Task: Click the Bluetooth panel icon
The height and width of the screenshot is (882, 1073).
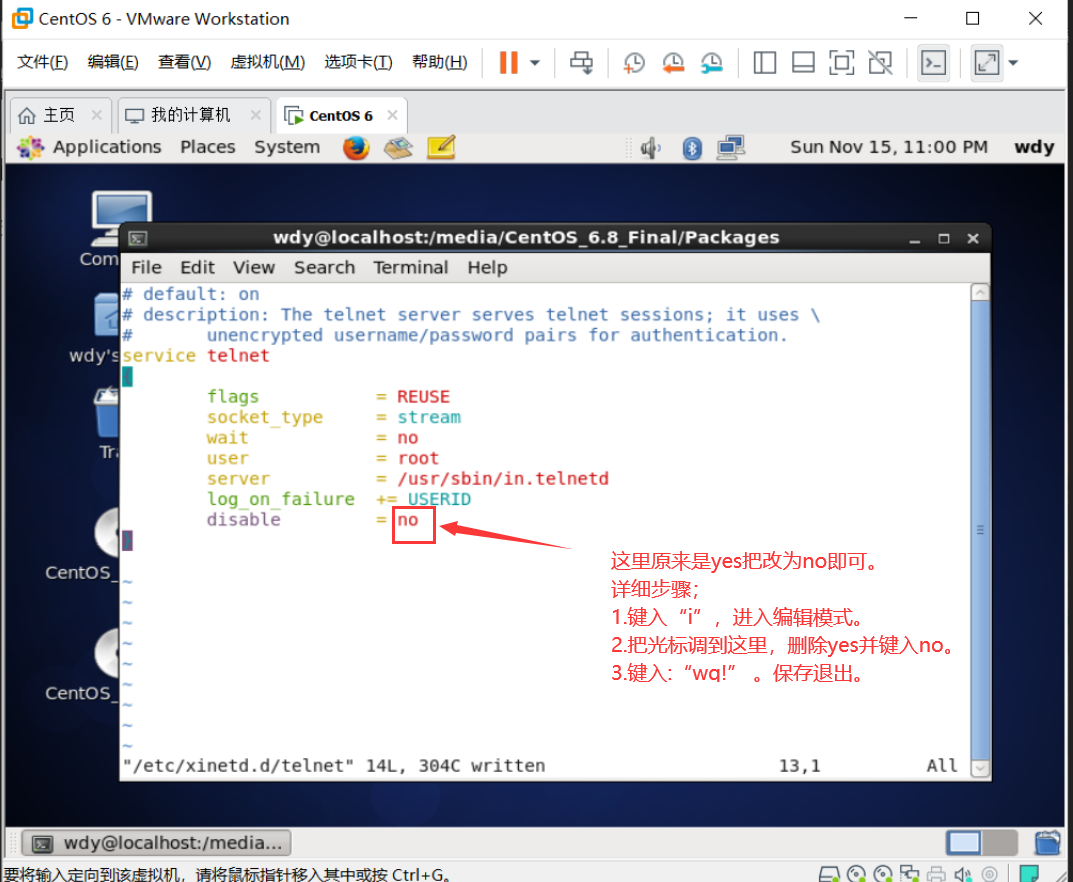Action: (x=692, y=148)
